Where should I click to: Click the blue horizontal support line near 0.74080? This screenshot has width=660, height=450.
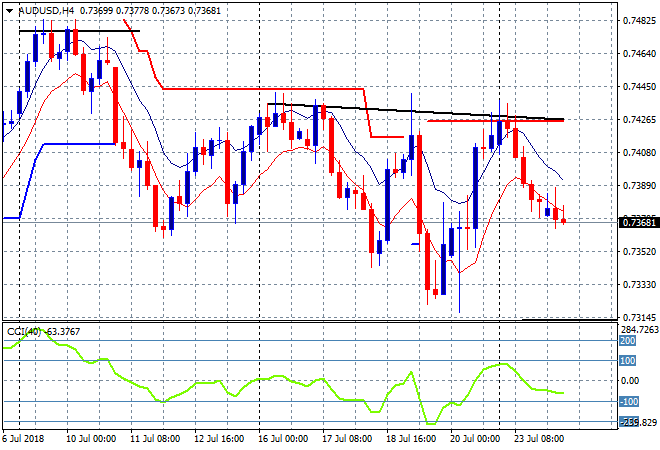click(x=80, y=144)
